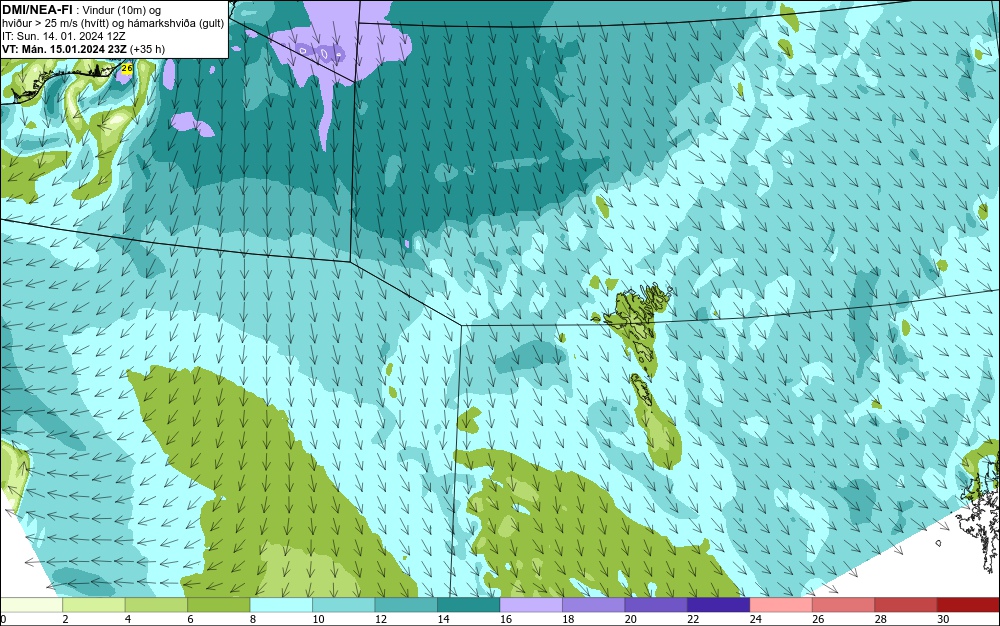
Task: Pick the 20–22 m/s violet legend swatch
Action: [656, 604]
